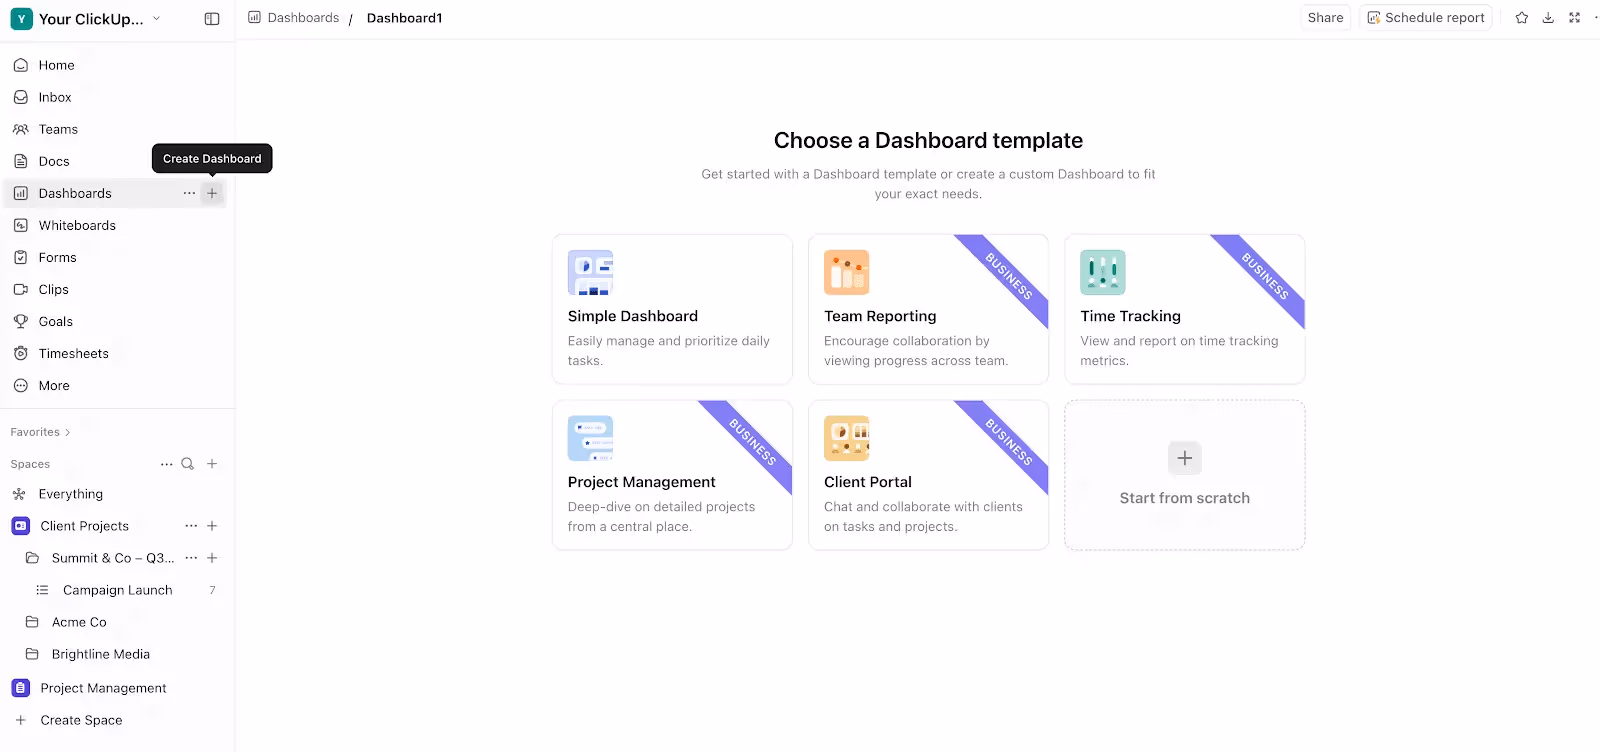Choose the Simple Dashboard template
1600x752 pixels.
(x=672, y=309)
